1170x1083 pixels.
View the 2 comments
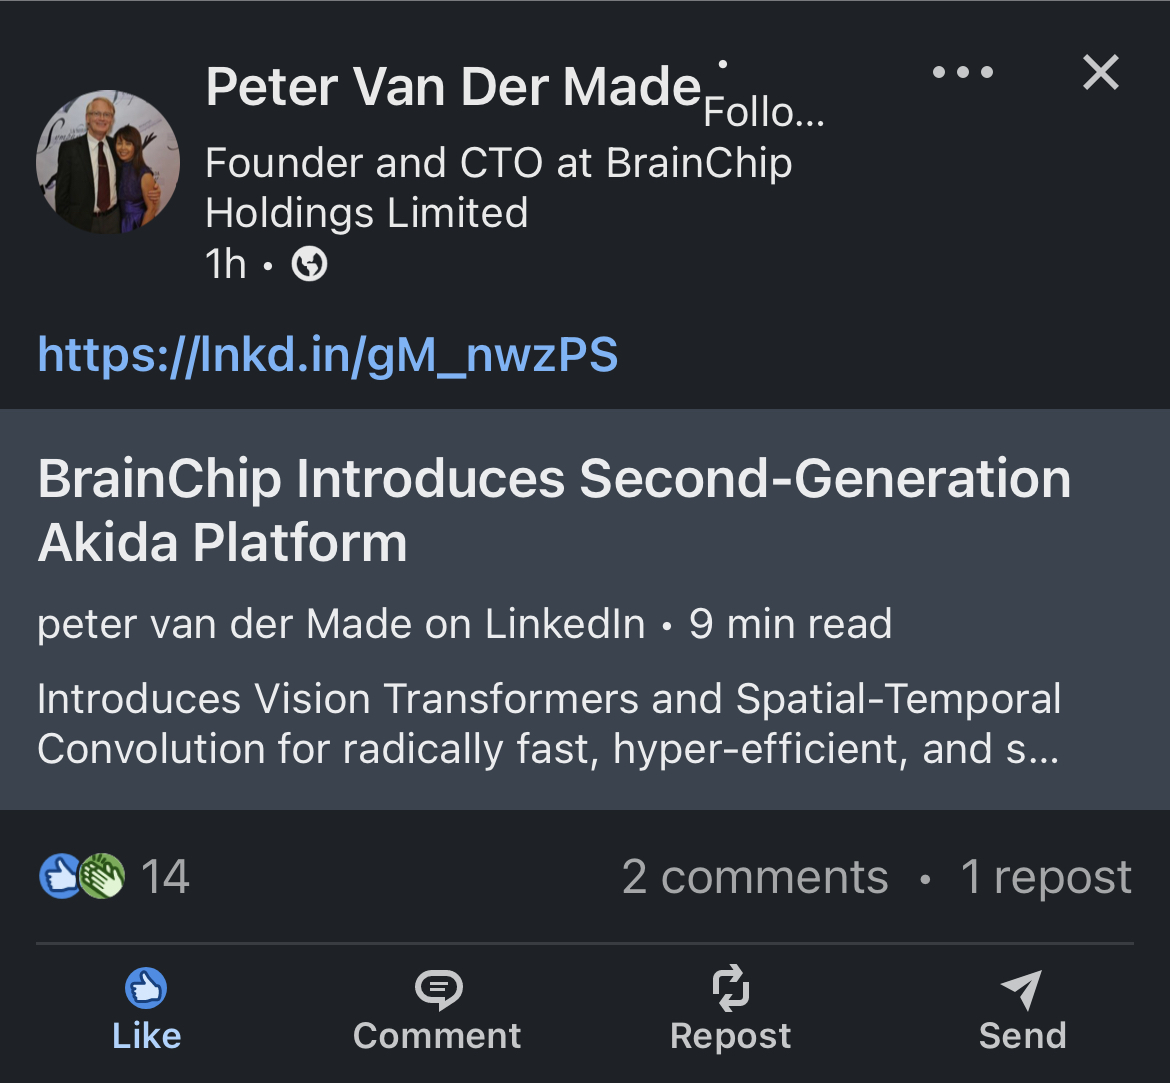pos(755,876)
